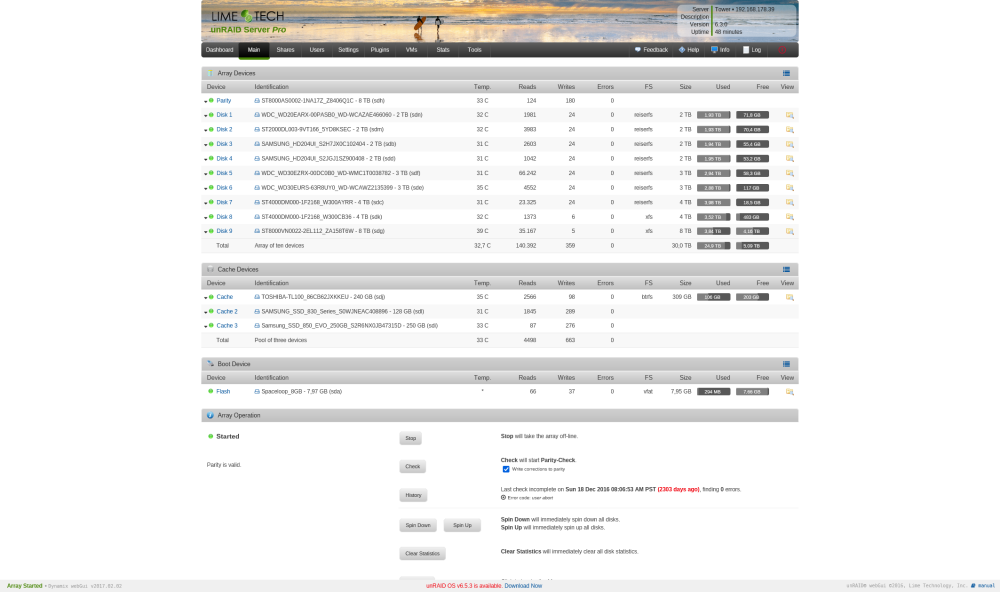Screen dimensions: 1000x592
Task: Click SMART icon beside Parity ST8000AS0002 identification
Action: (257, 101)
